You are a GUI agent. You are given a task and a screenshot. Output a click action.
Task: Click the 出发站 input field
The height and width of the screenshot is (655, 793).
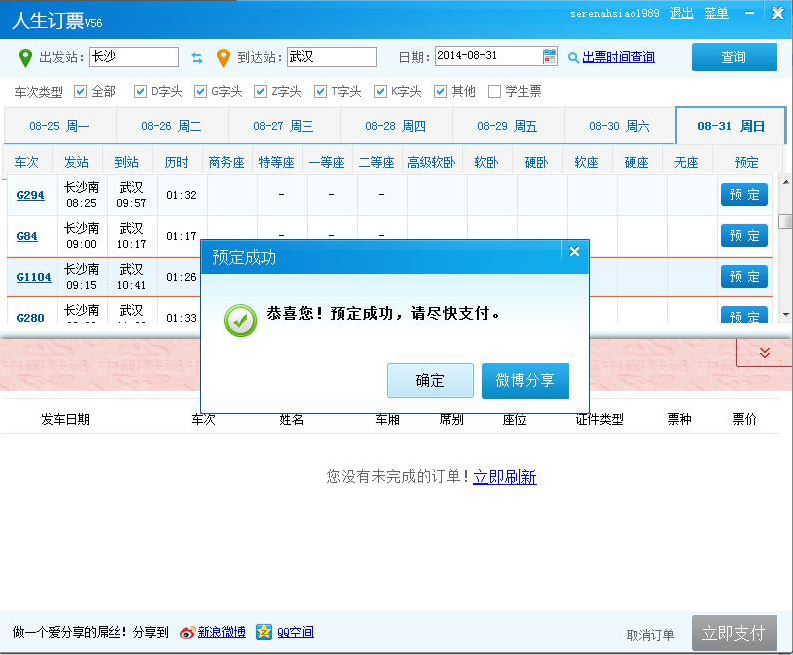(x=133, y=57)
